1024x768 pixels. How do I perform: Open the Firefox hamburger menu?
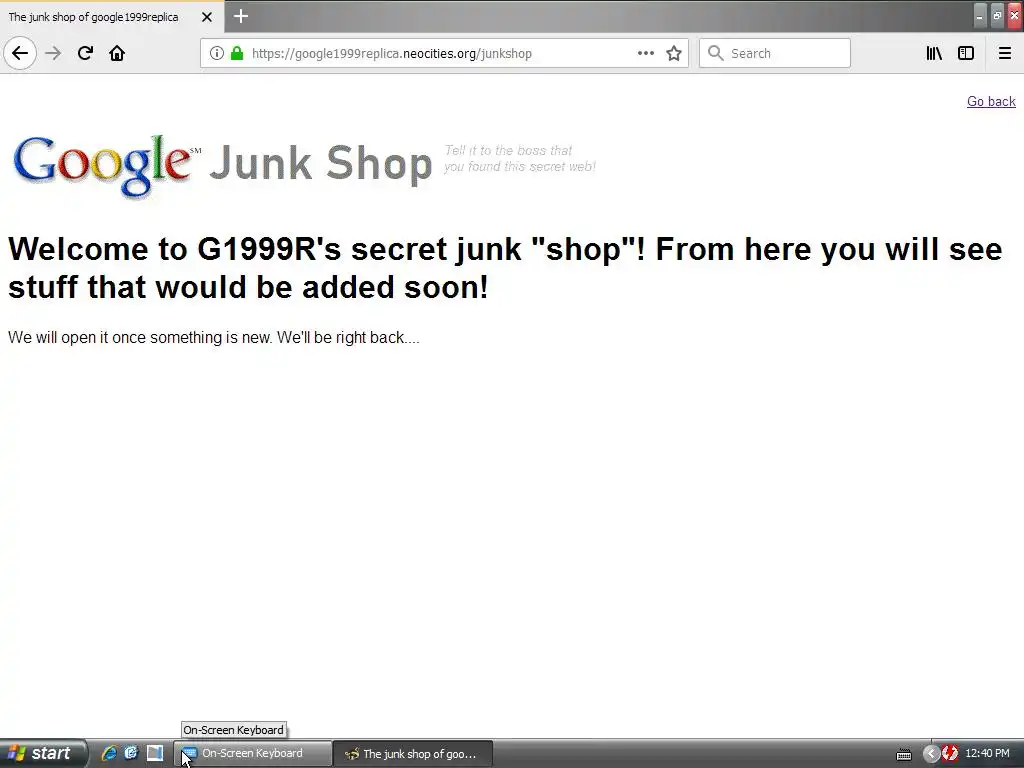1004,54
